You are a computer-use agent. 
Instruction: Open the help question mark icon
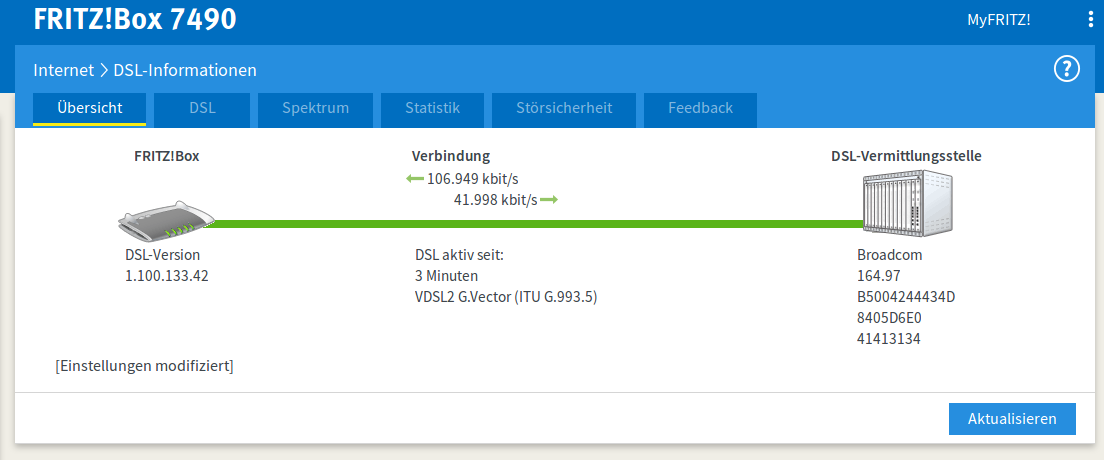[x=1067, y=69]
